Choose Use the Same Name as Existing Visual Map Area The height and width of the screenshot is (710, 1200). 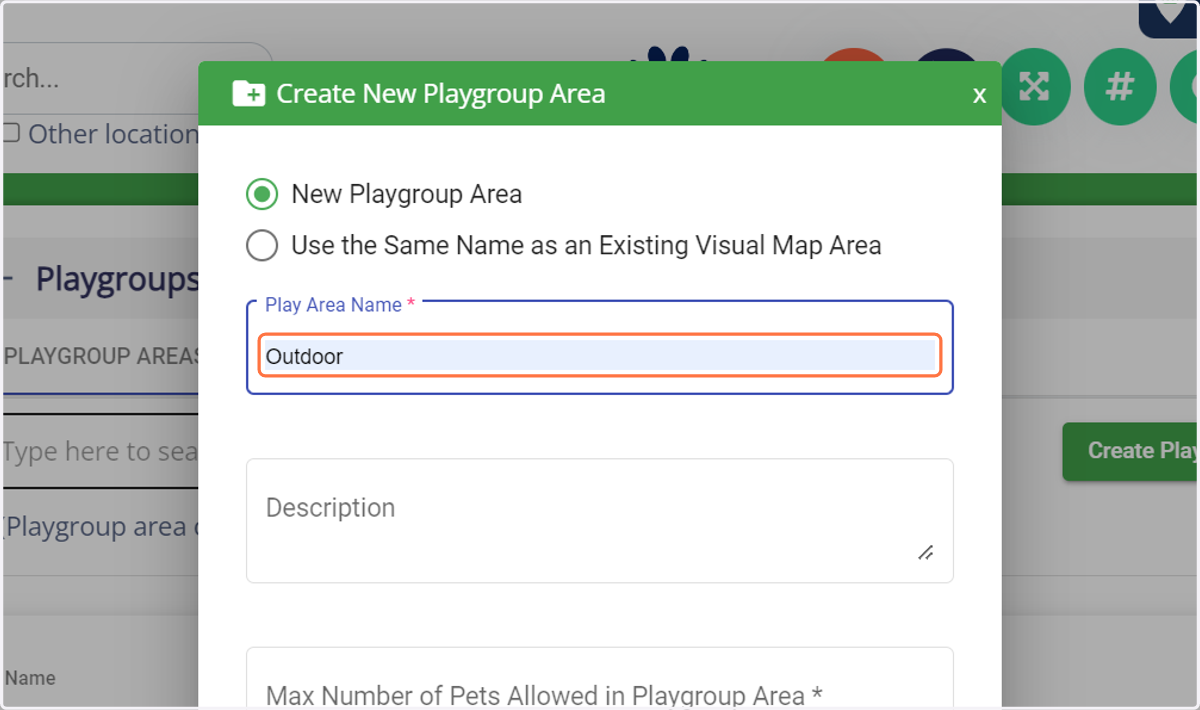pos(262,245)
